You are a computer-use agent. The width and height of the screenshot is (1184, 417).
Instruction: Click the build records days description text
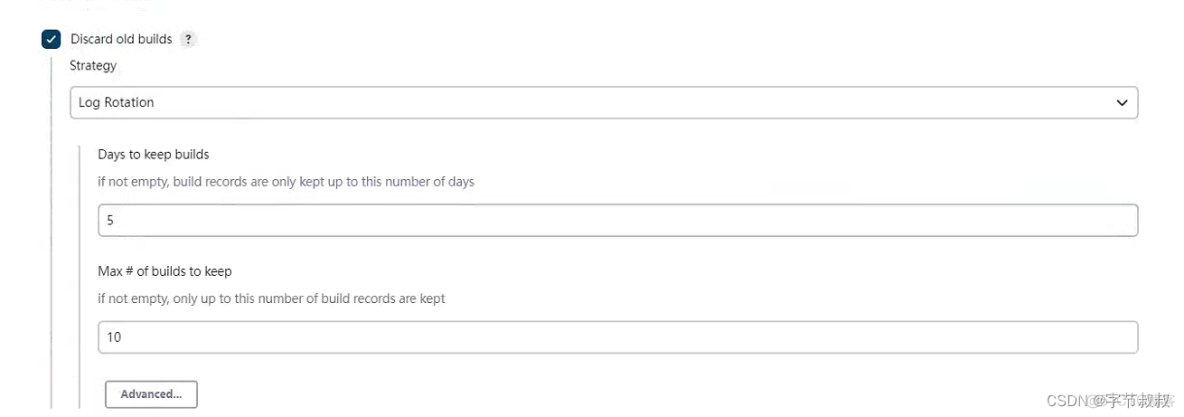[286, 182]
